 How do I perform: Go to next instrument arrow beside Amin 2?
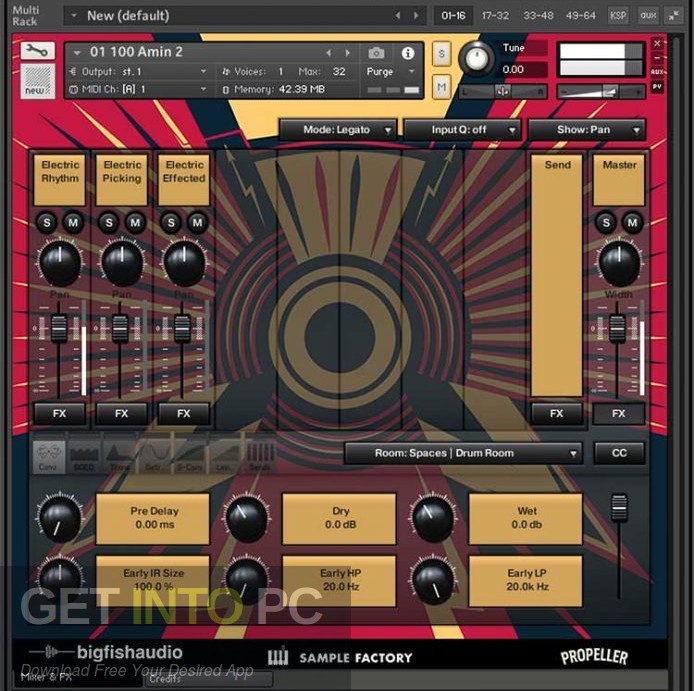pos(348,53)
